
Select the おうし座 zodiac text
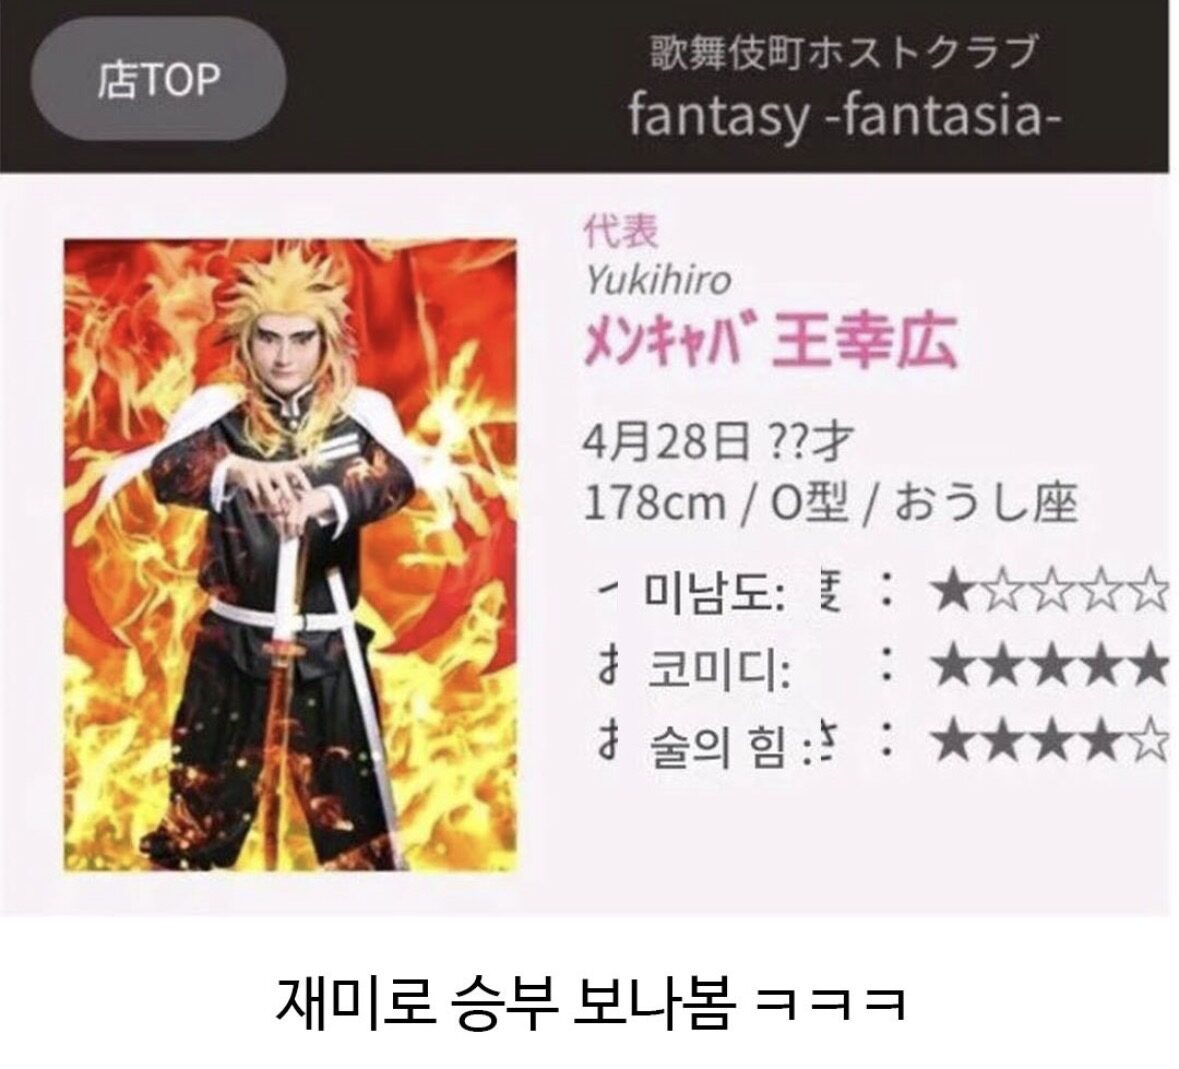pyautogui.click(x=986, y=503)
